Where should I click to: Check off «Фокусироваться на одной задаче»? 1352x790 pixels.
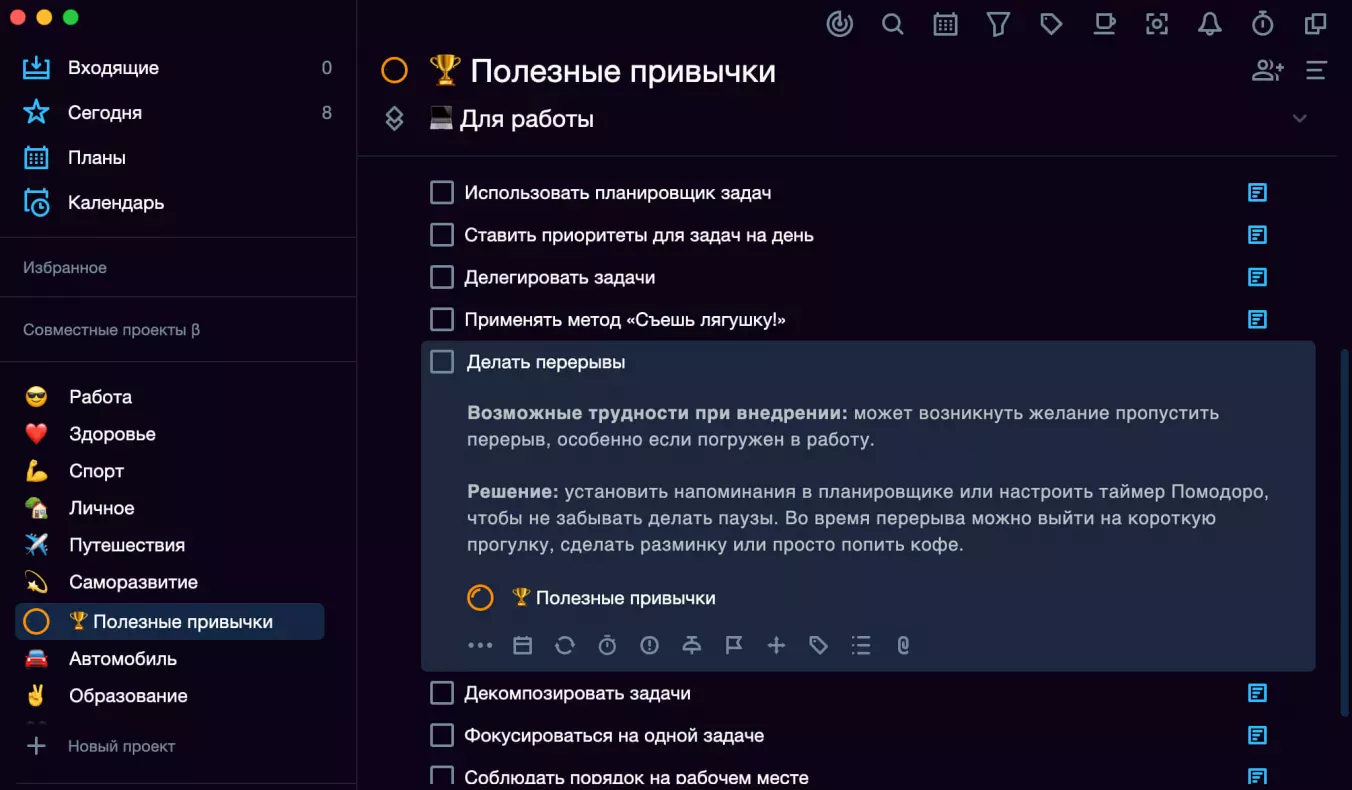click(442, 735)
